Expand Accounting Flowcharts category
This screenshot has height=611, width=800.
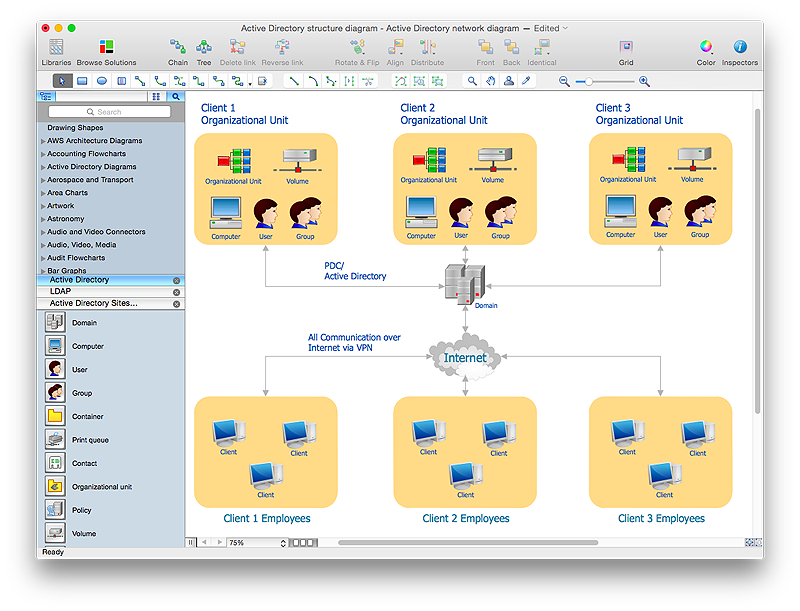point(43,154)
